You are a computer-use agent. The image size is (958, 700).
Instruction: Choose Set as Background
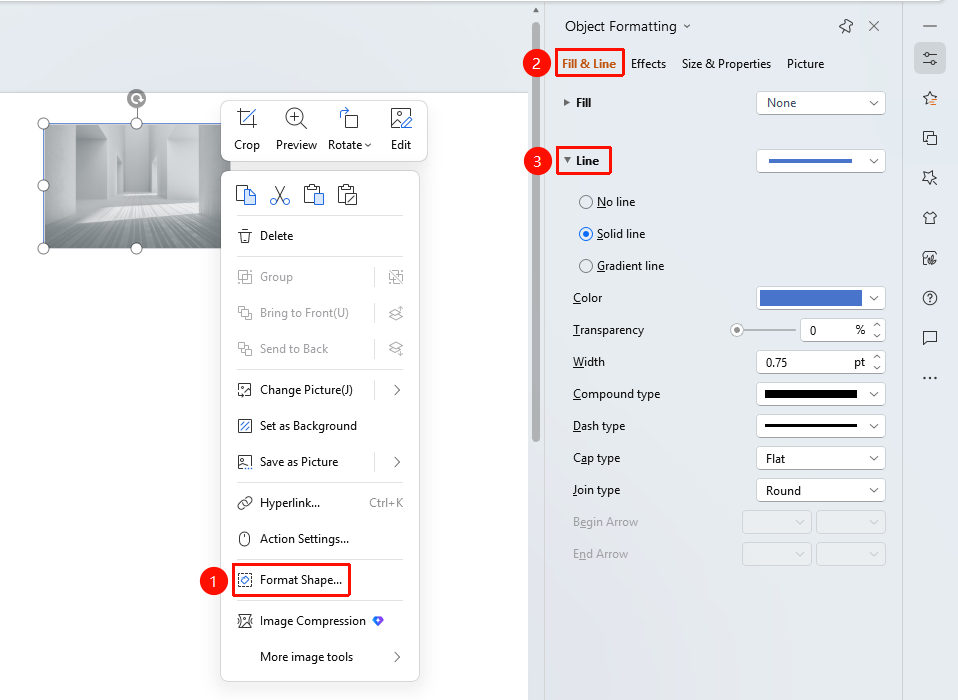click(x=320, y=426)
